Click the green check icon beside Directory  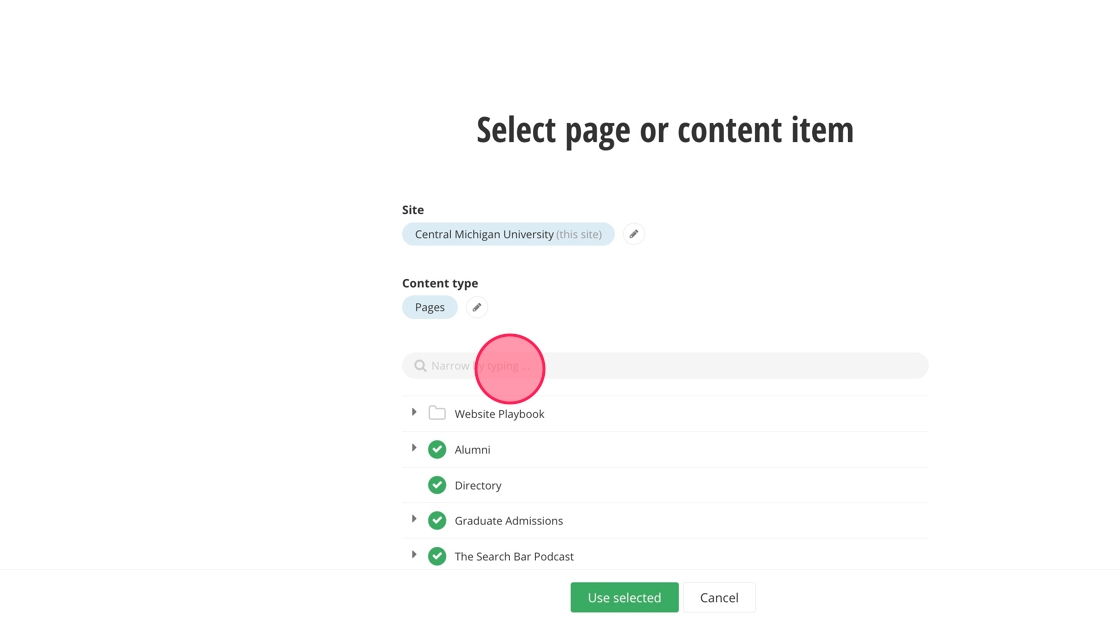(x=437, y=485)
